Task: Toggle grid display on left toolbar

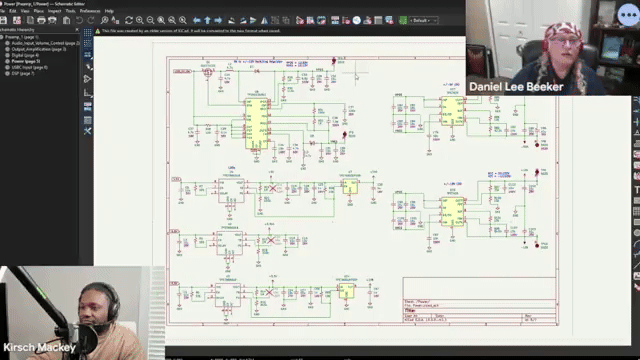Action: click(x=87, y=32)
